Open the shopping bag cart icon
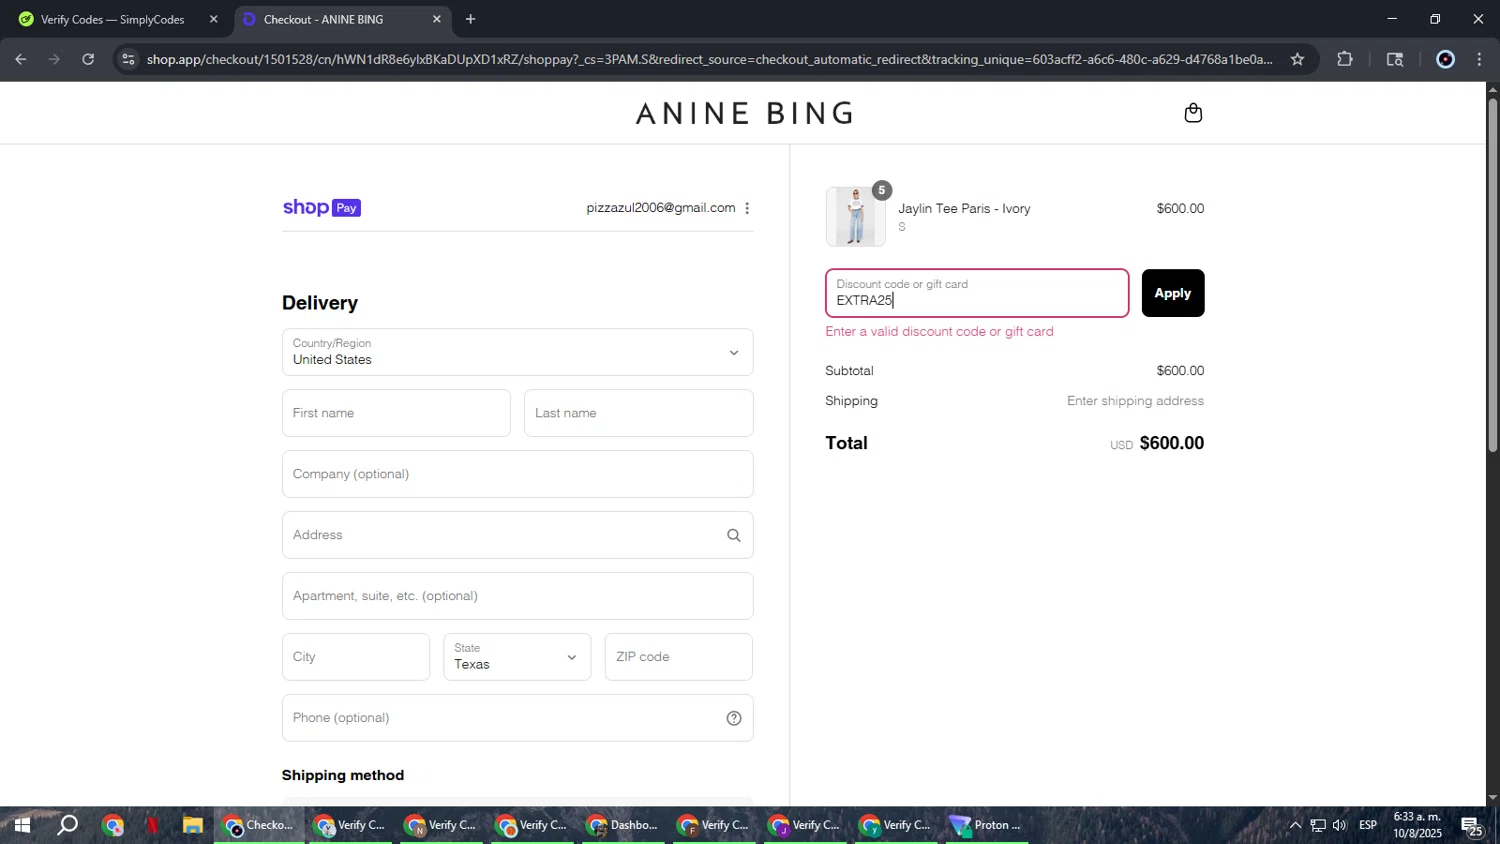The width and height of the screenshot is (1500, 844). tap(1193, 113)
